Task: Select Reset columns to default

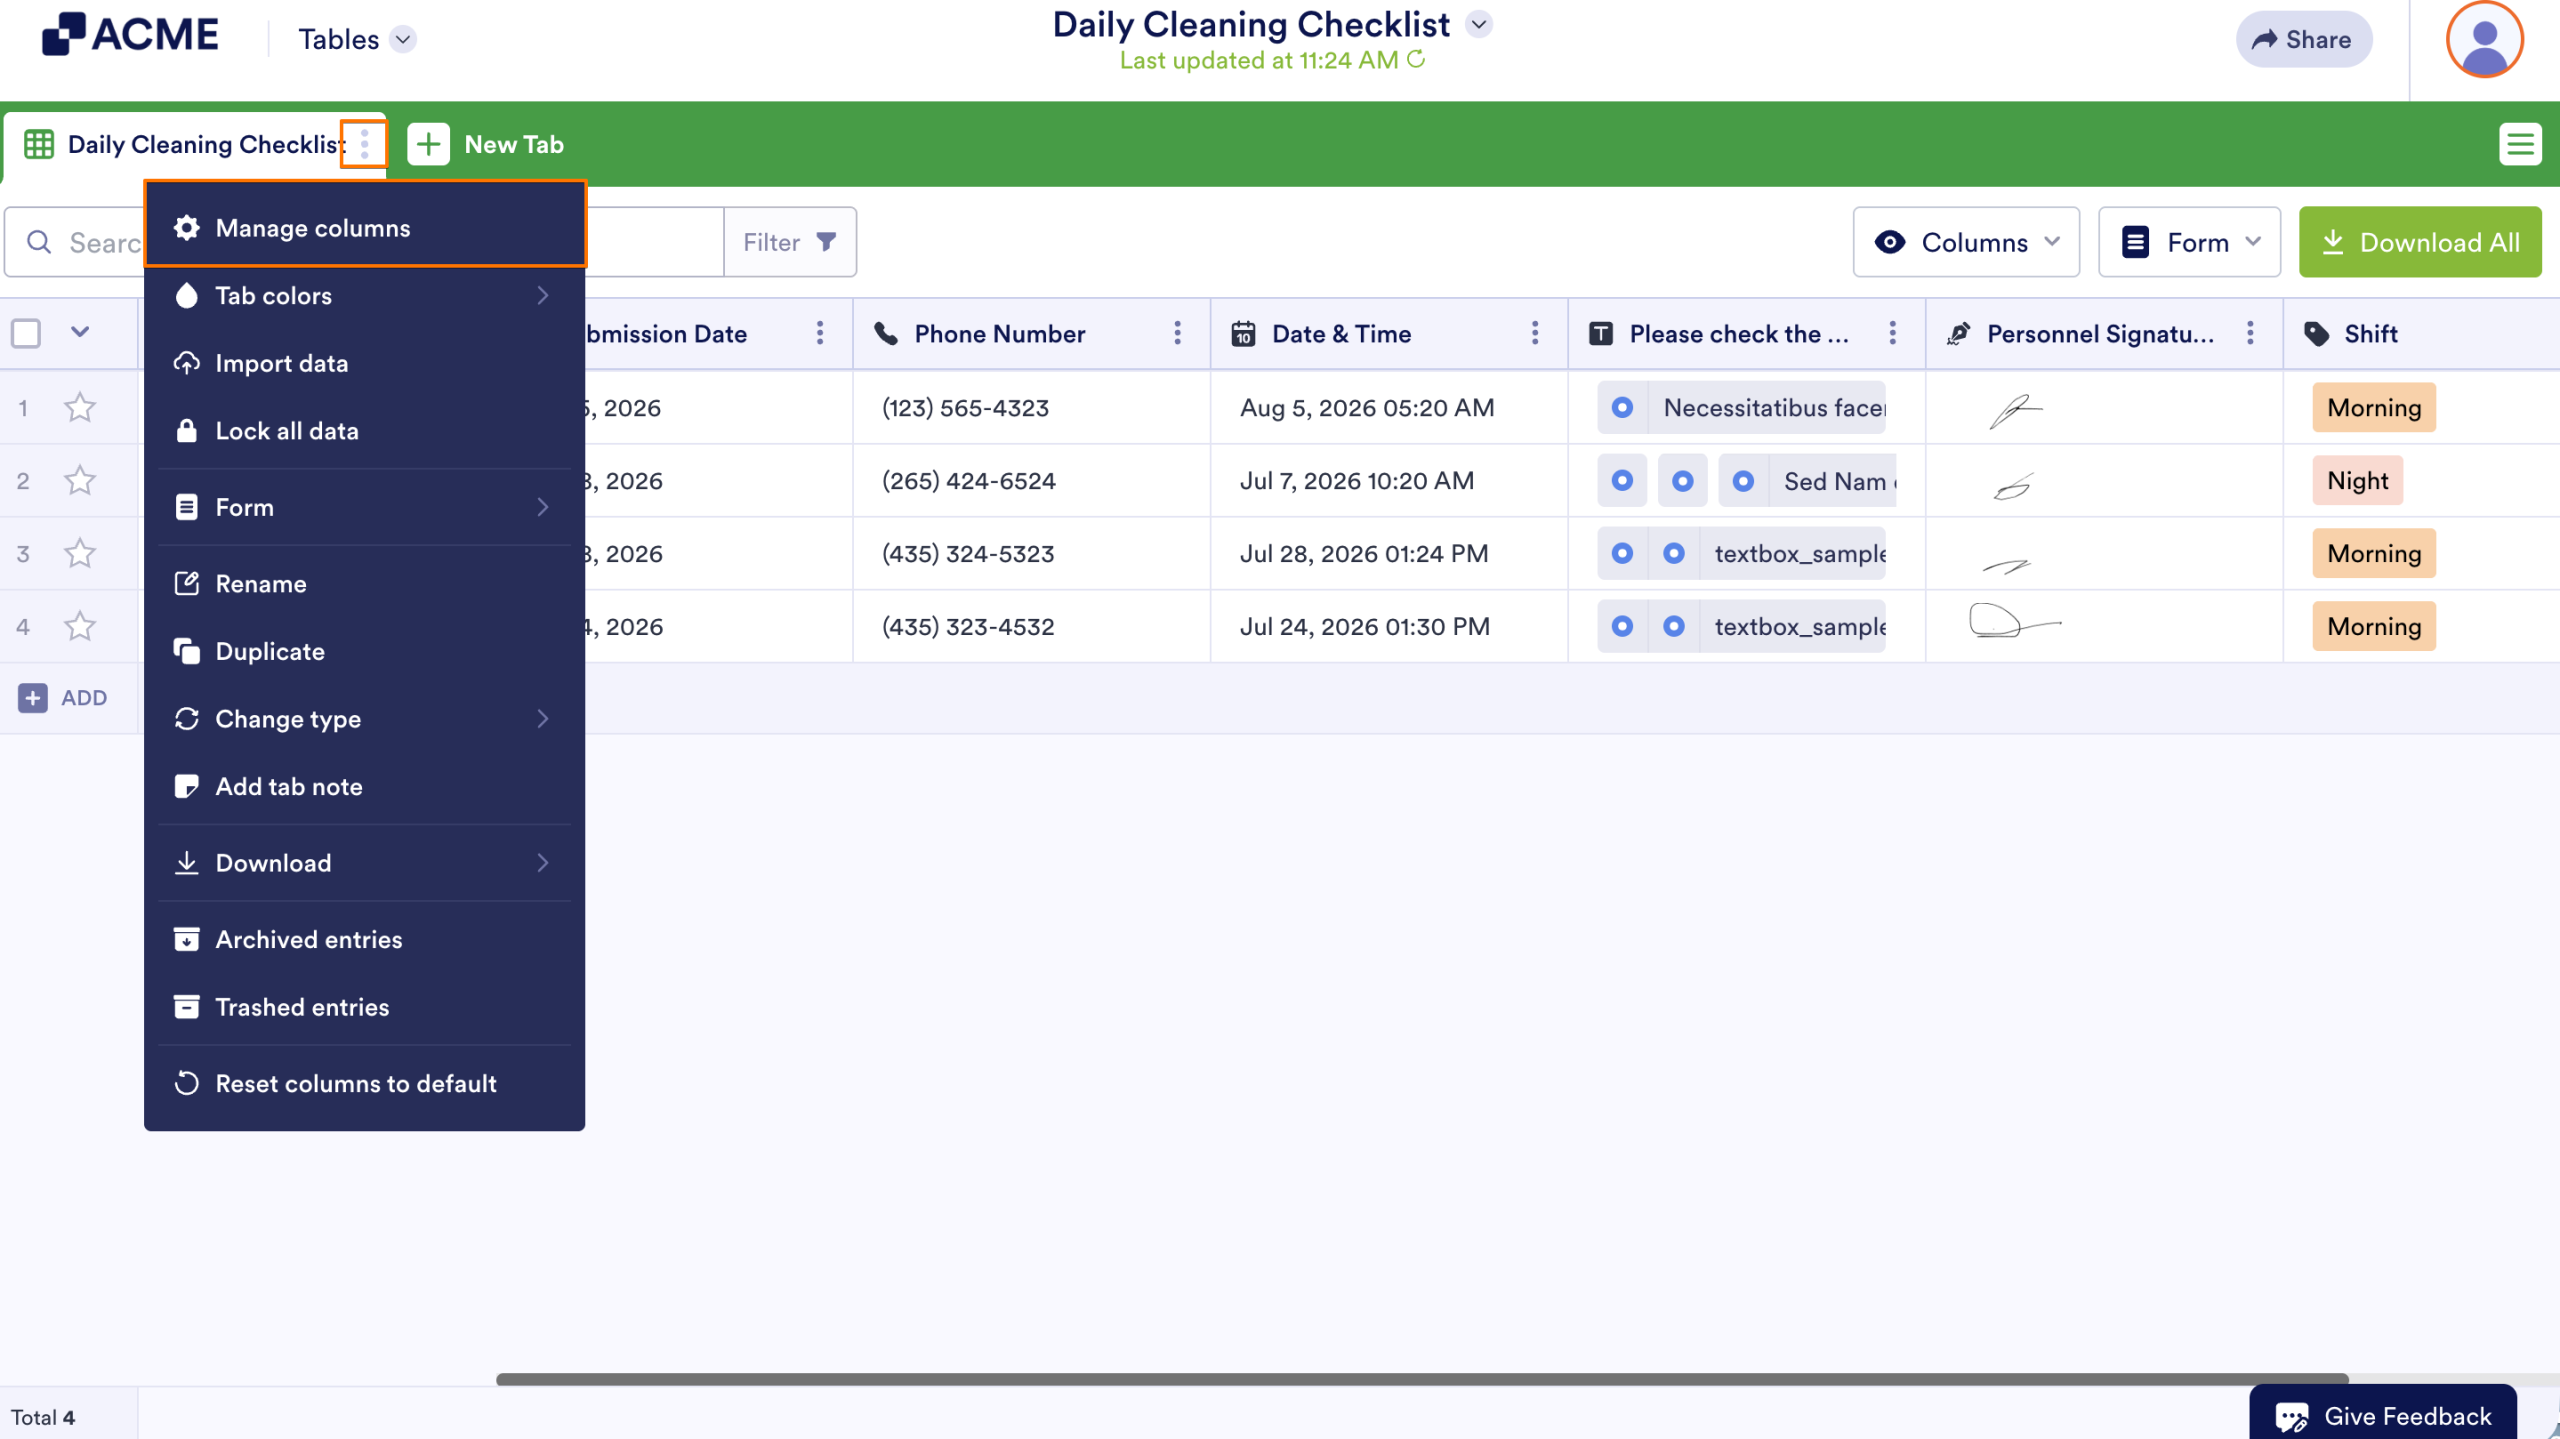Action: 364,1084
